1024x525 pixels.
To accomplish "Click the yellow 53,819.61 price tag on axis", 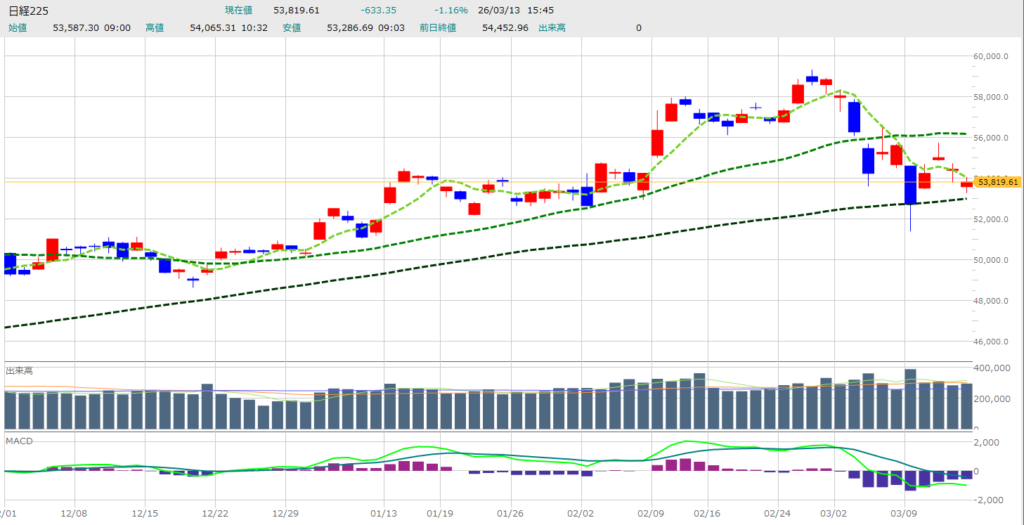I will click(998, 183).
